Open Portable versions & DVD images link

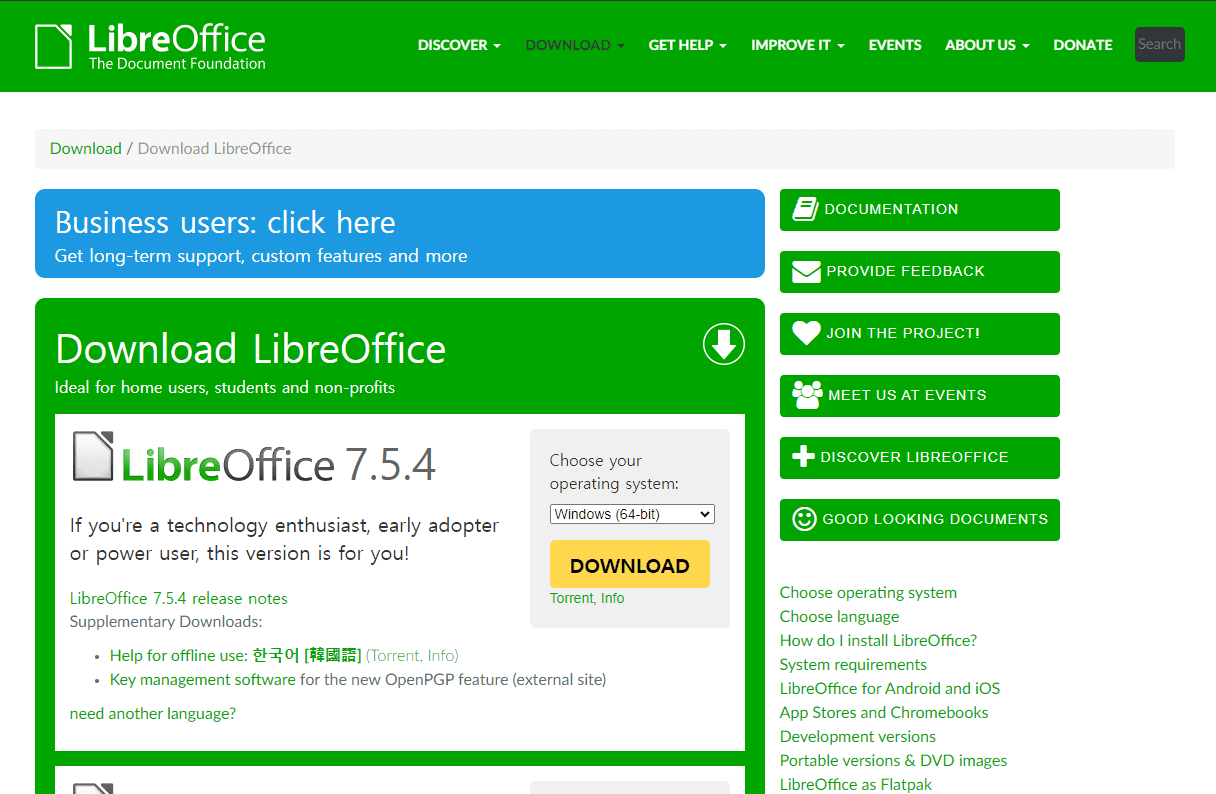pyautogui.click(x=893, y=760)
